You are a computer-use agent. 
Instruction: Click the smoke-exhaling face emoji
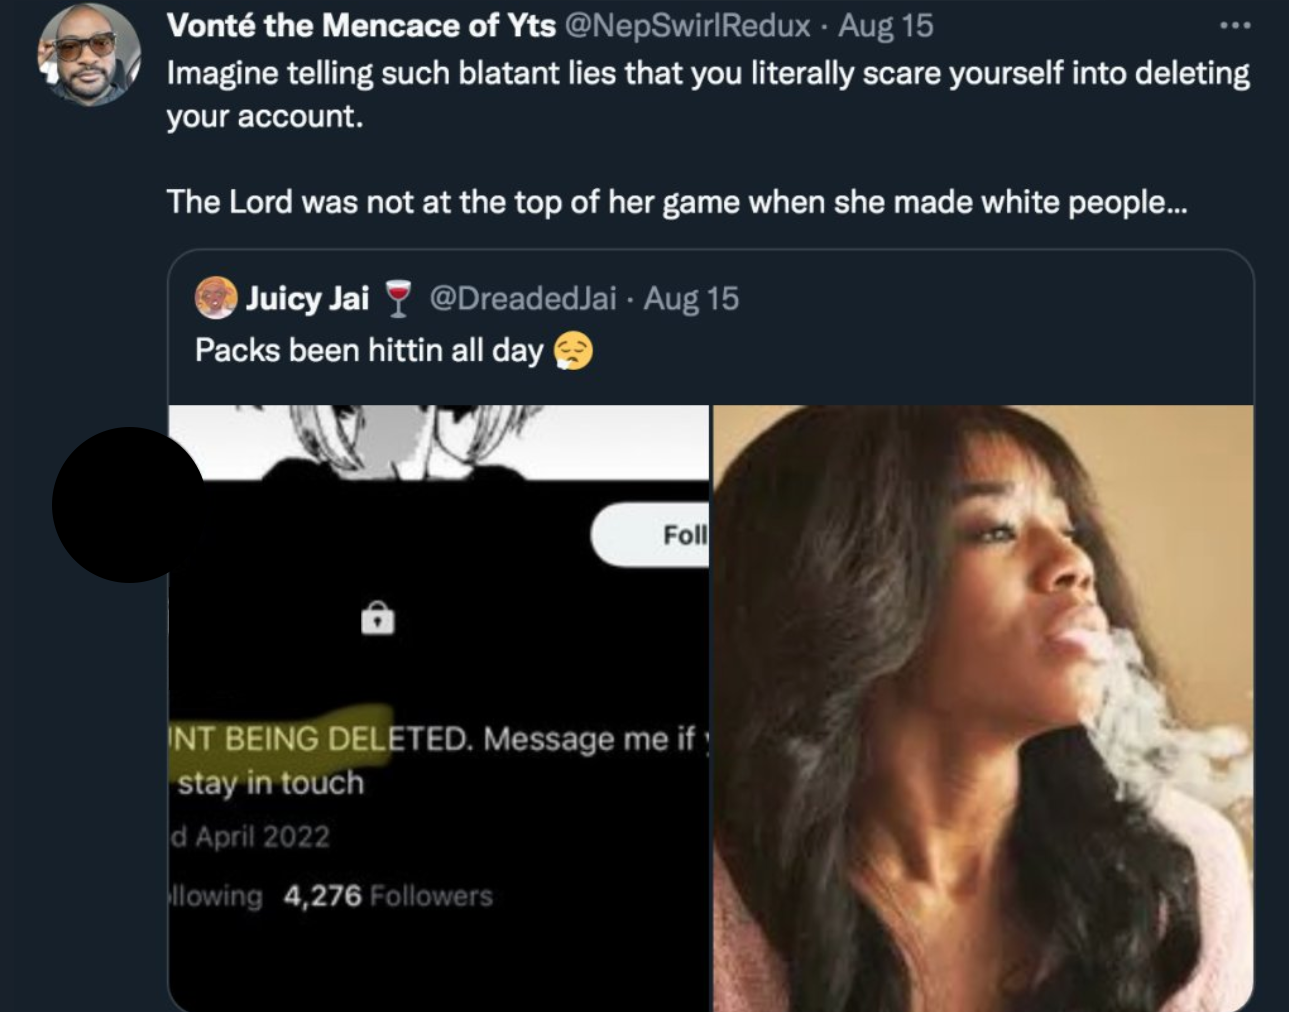coord(573,352)
